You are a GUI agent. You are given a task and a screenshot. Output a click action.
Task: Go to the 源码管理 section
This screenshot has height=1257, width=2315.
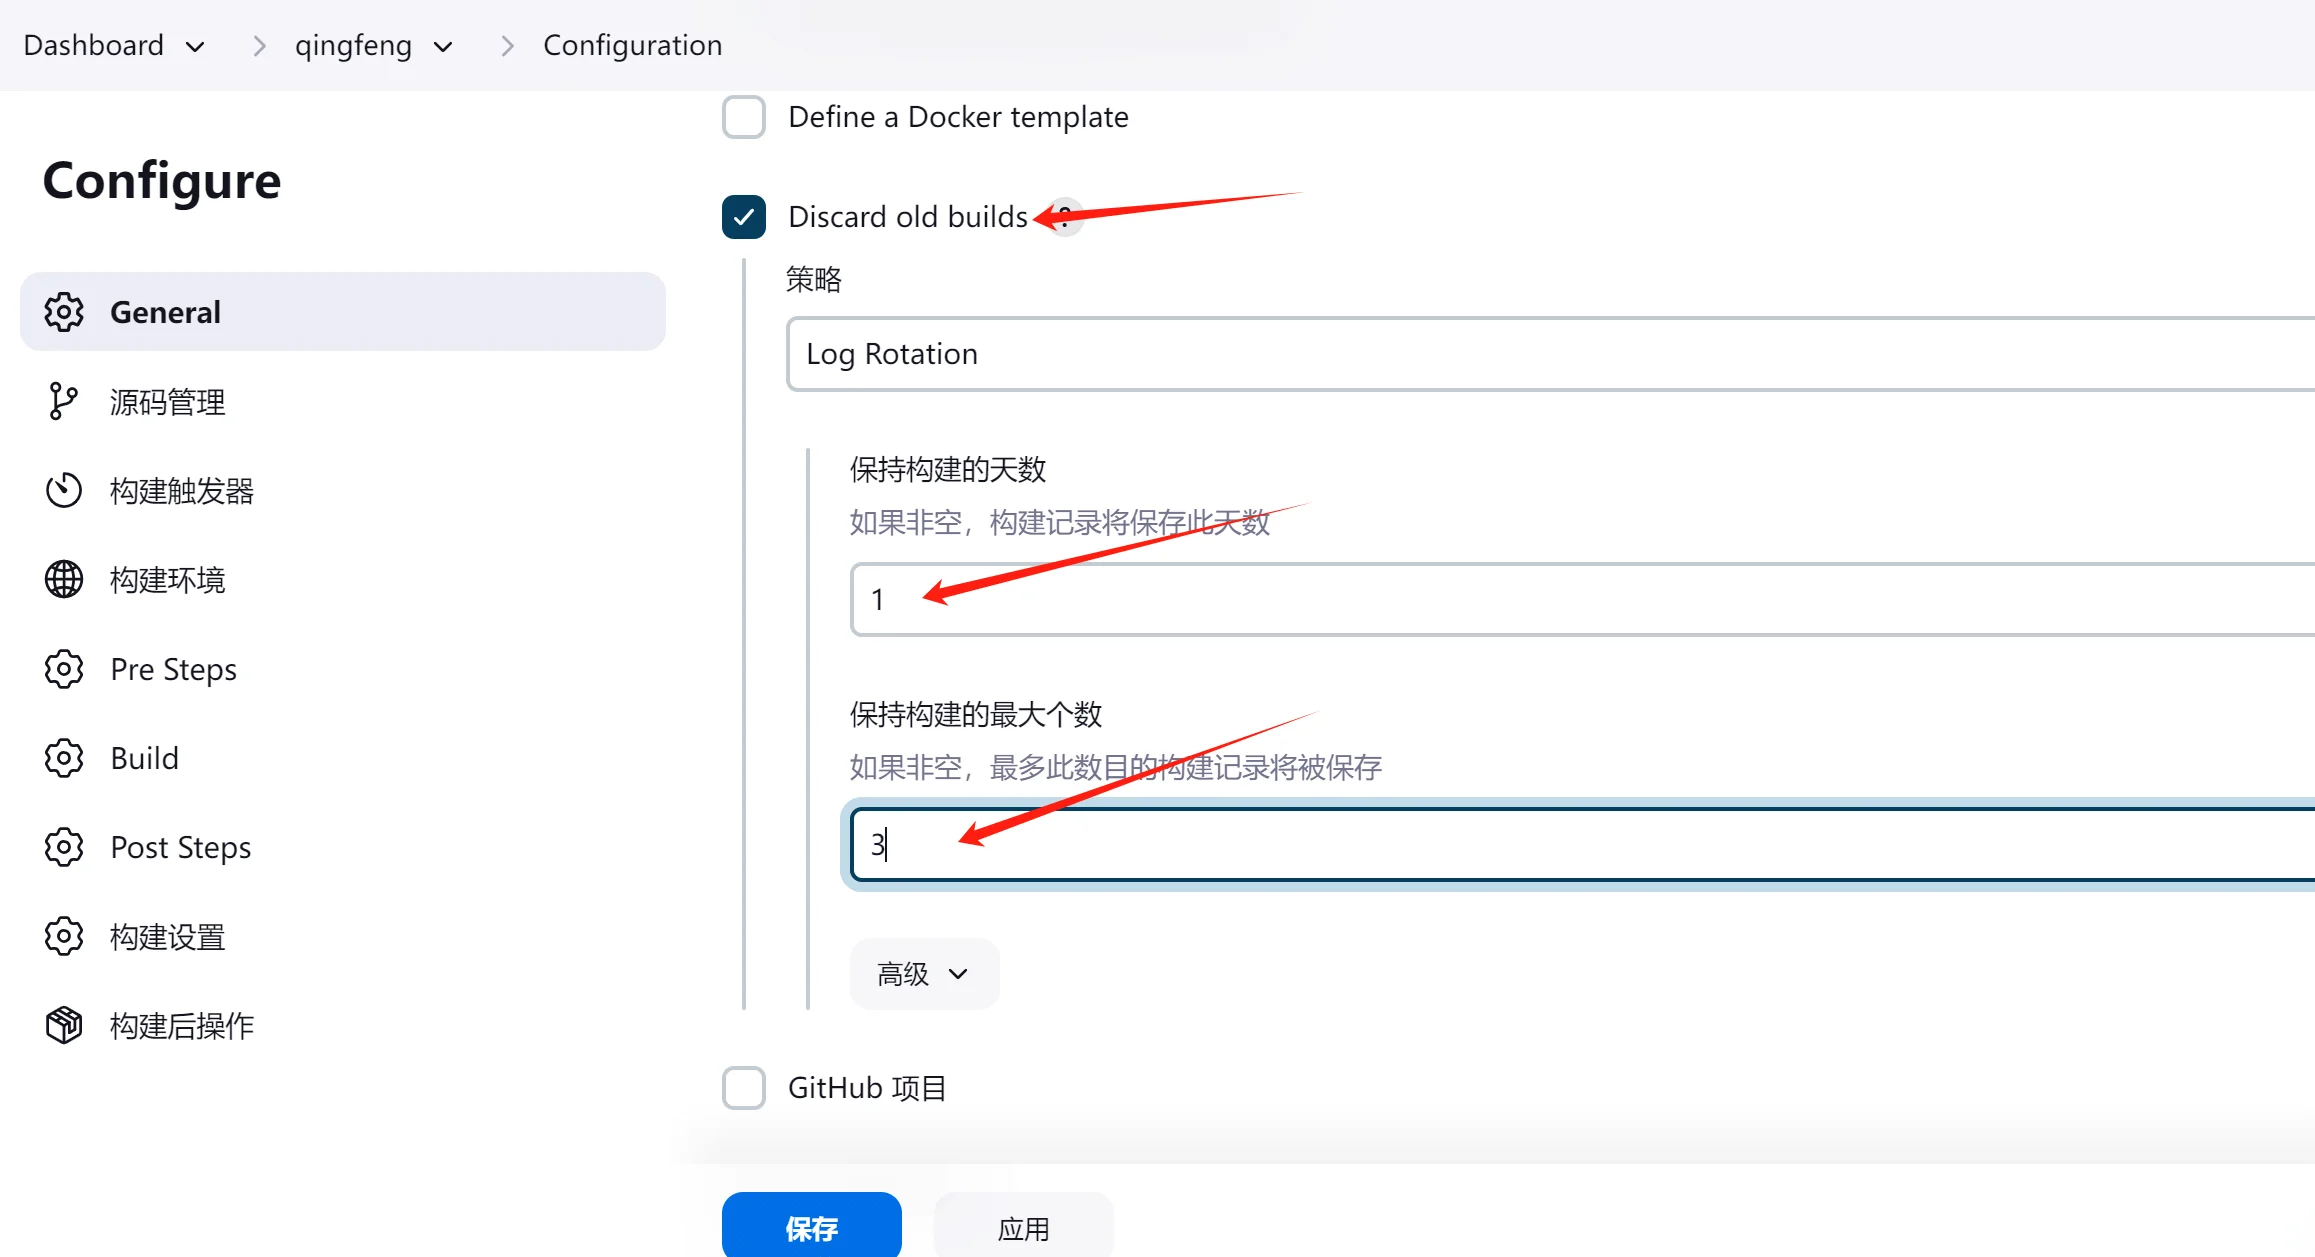[343, 401]
